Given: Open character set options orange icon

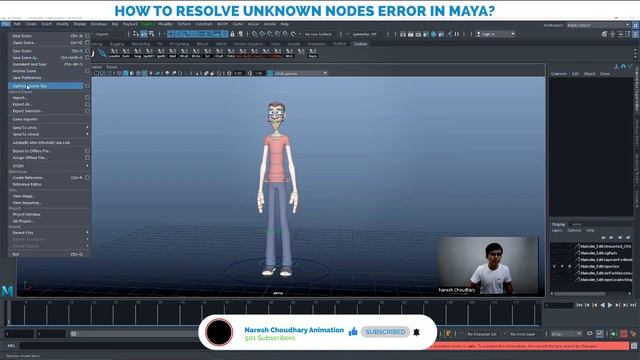Looking at the screenshot, I should point(448,334).
